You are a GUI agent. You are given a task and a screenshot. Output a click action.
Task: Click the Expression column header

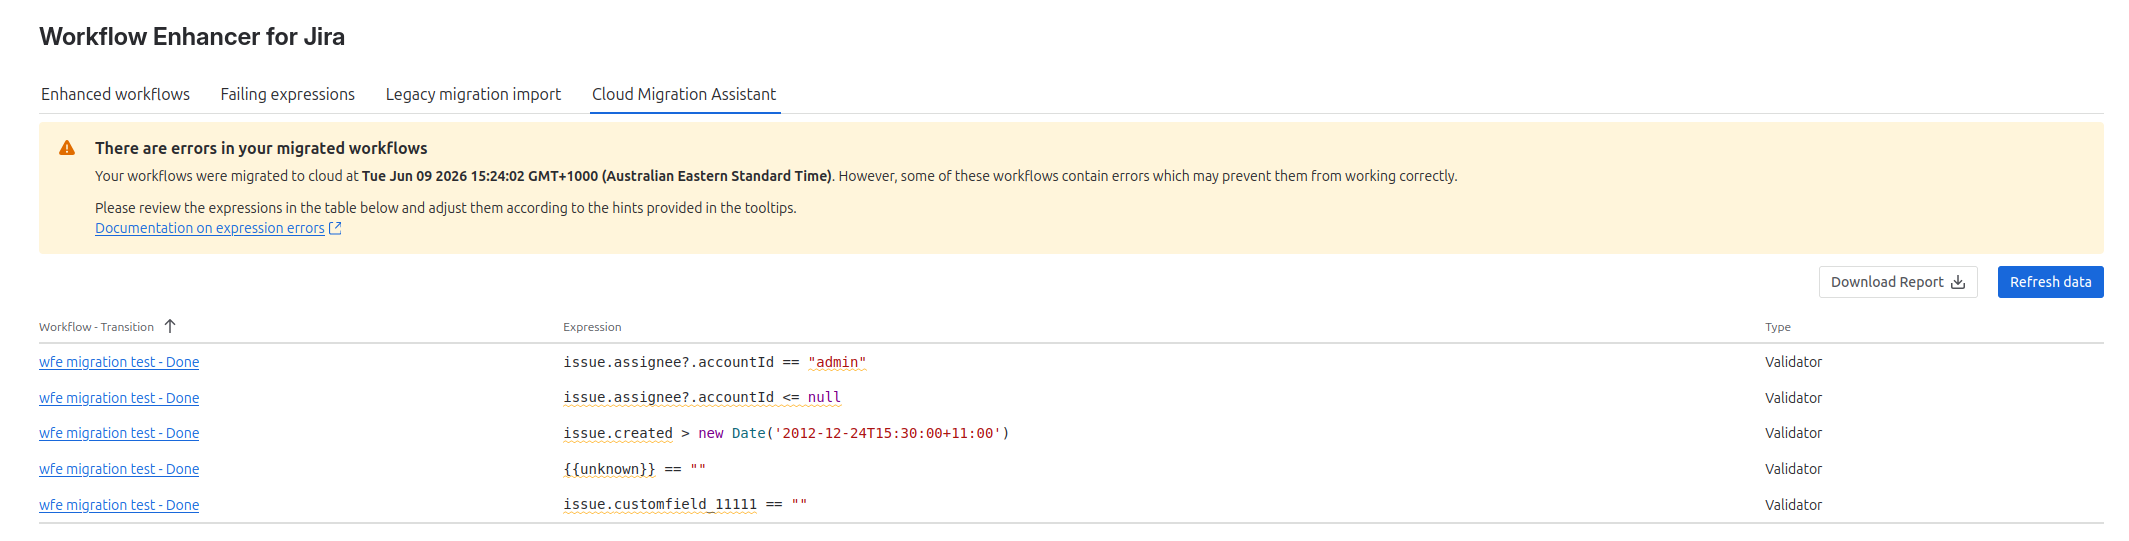coord(592,327)
